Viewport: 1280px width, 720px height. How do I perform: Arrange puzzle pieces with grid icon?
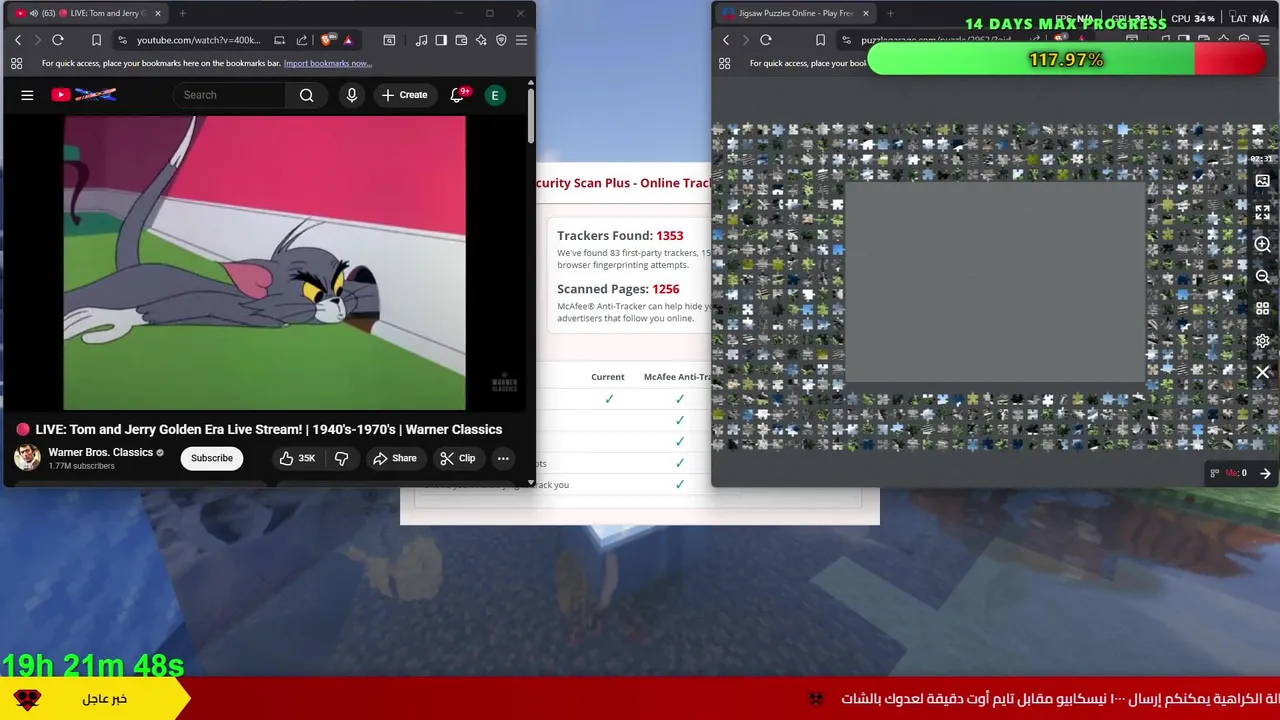(1262, 309)
